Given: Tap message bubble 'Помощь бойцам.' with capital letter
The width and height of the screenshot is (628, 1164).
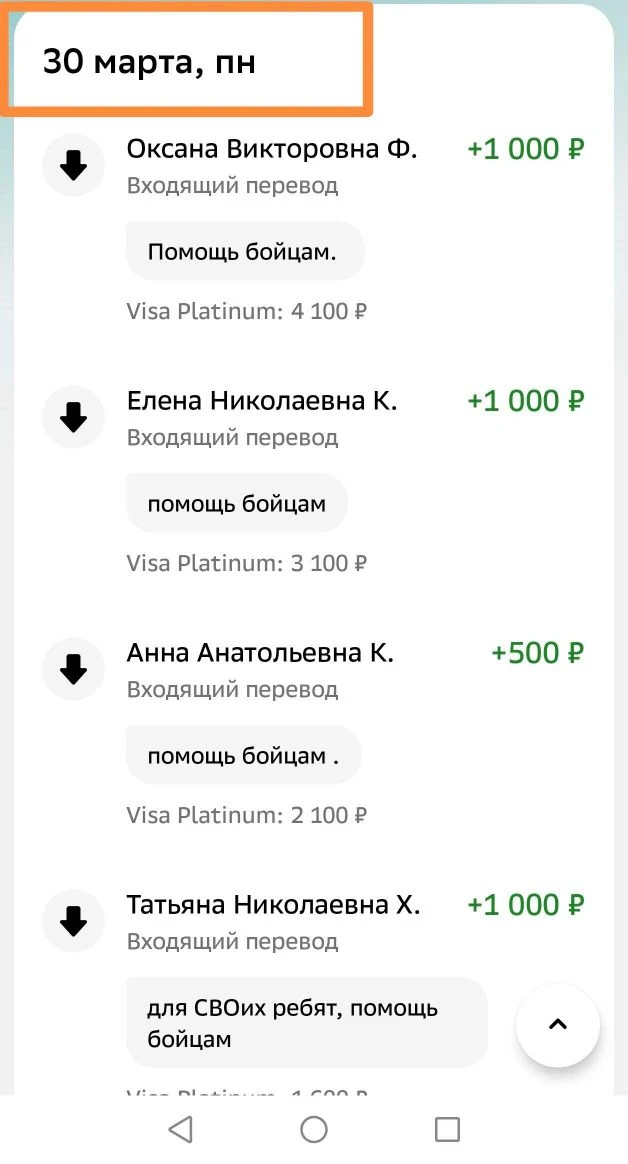Looking at the screenshot, I should [x=244, y=252].
